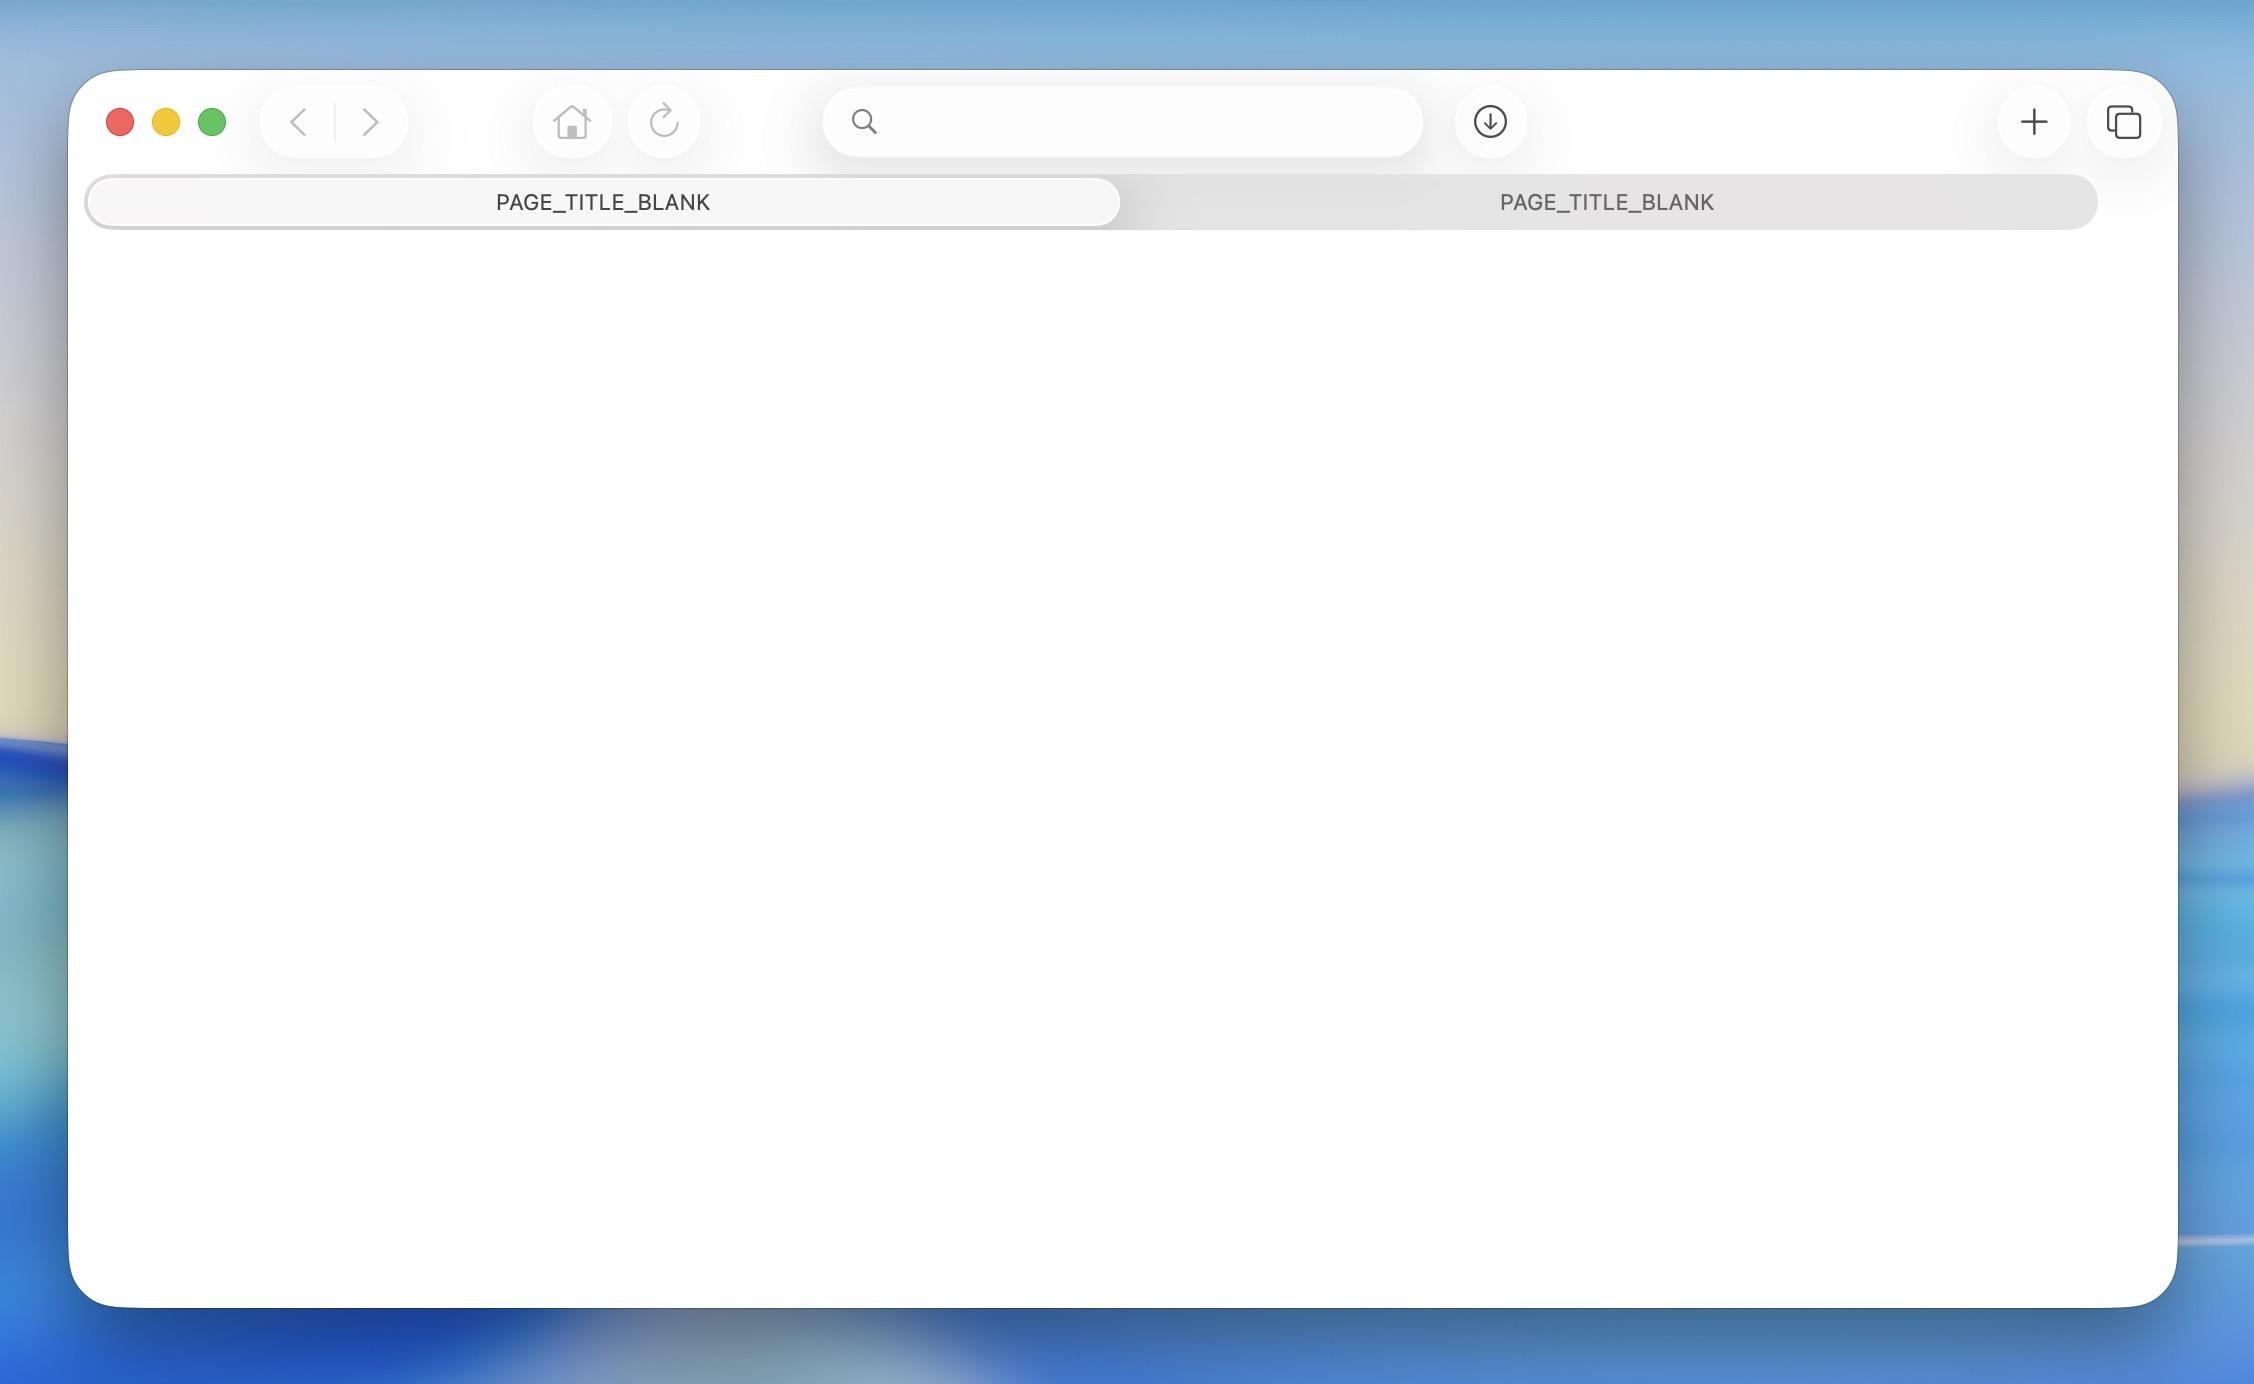Open a new tab with plus button
Image resolution: width=2254 pixels, height=1384 pixels.
(x=2033, y=122)
